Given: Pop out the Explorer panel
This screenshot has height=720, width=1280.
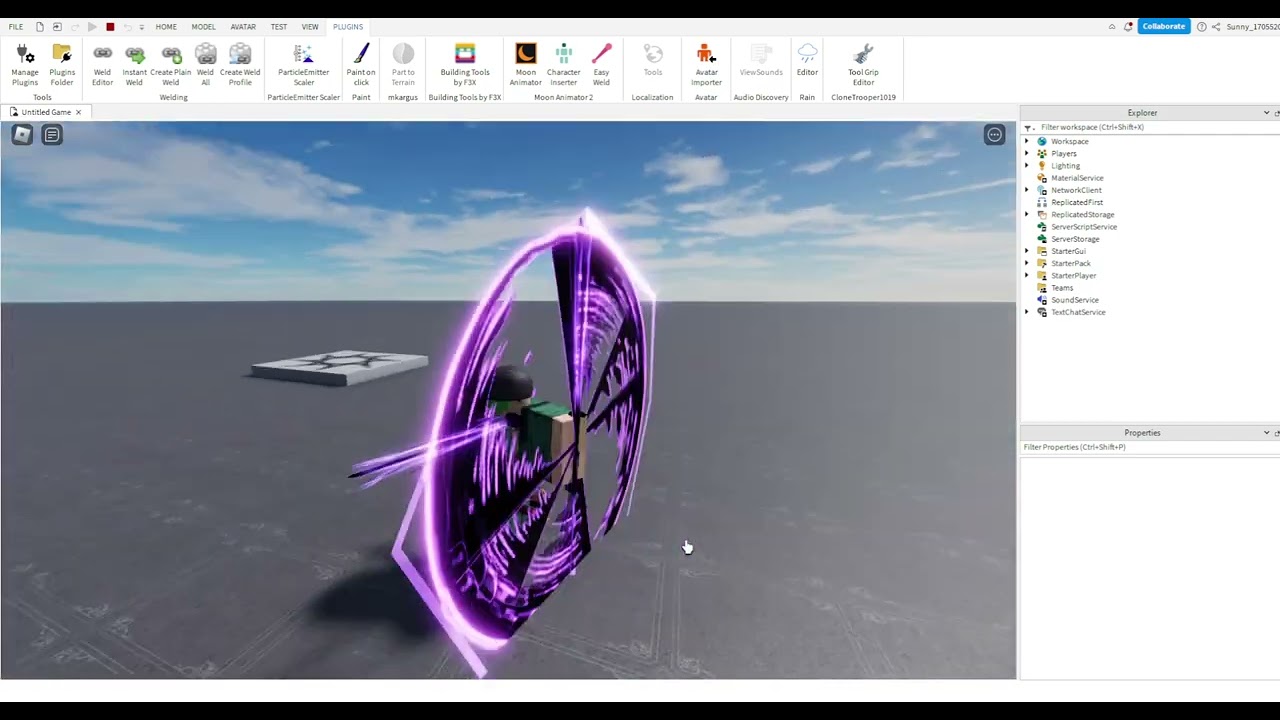Looking at the screenshot, I should coord(1277,113).
